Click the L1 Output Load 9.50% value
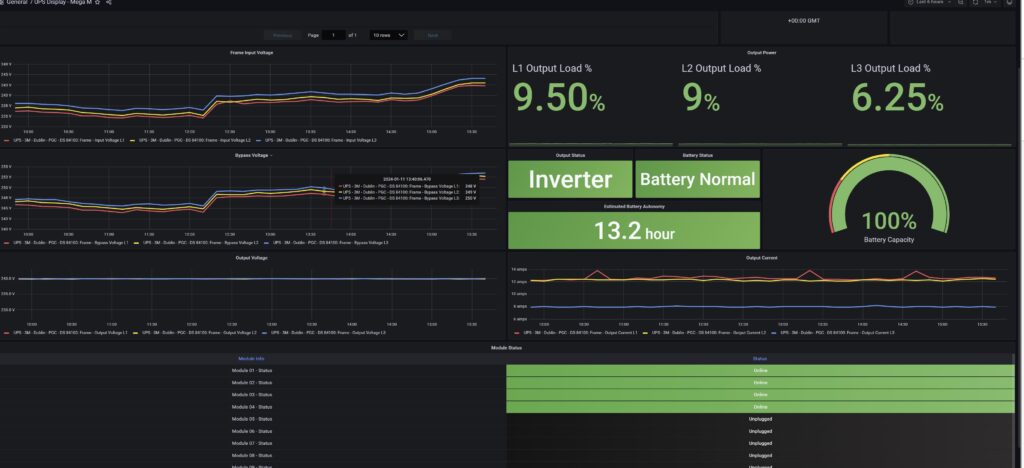 tap(559, 97)
